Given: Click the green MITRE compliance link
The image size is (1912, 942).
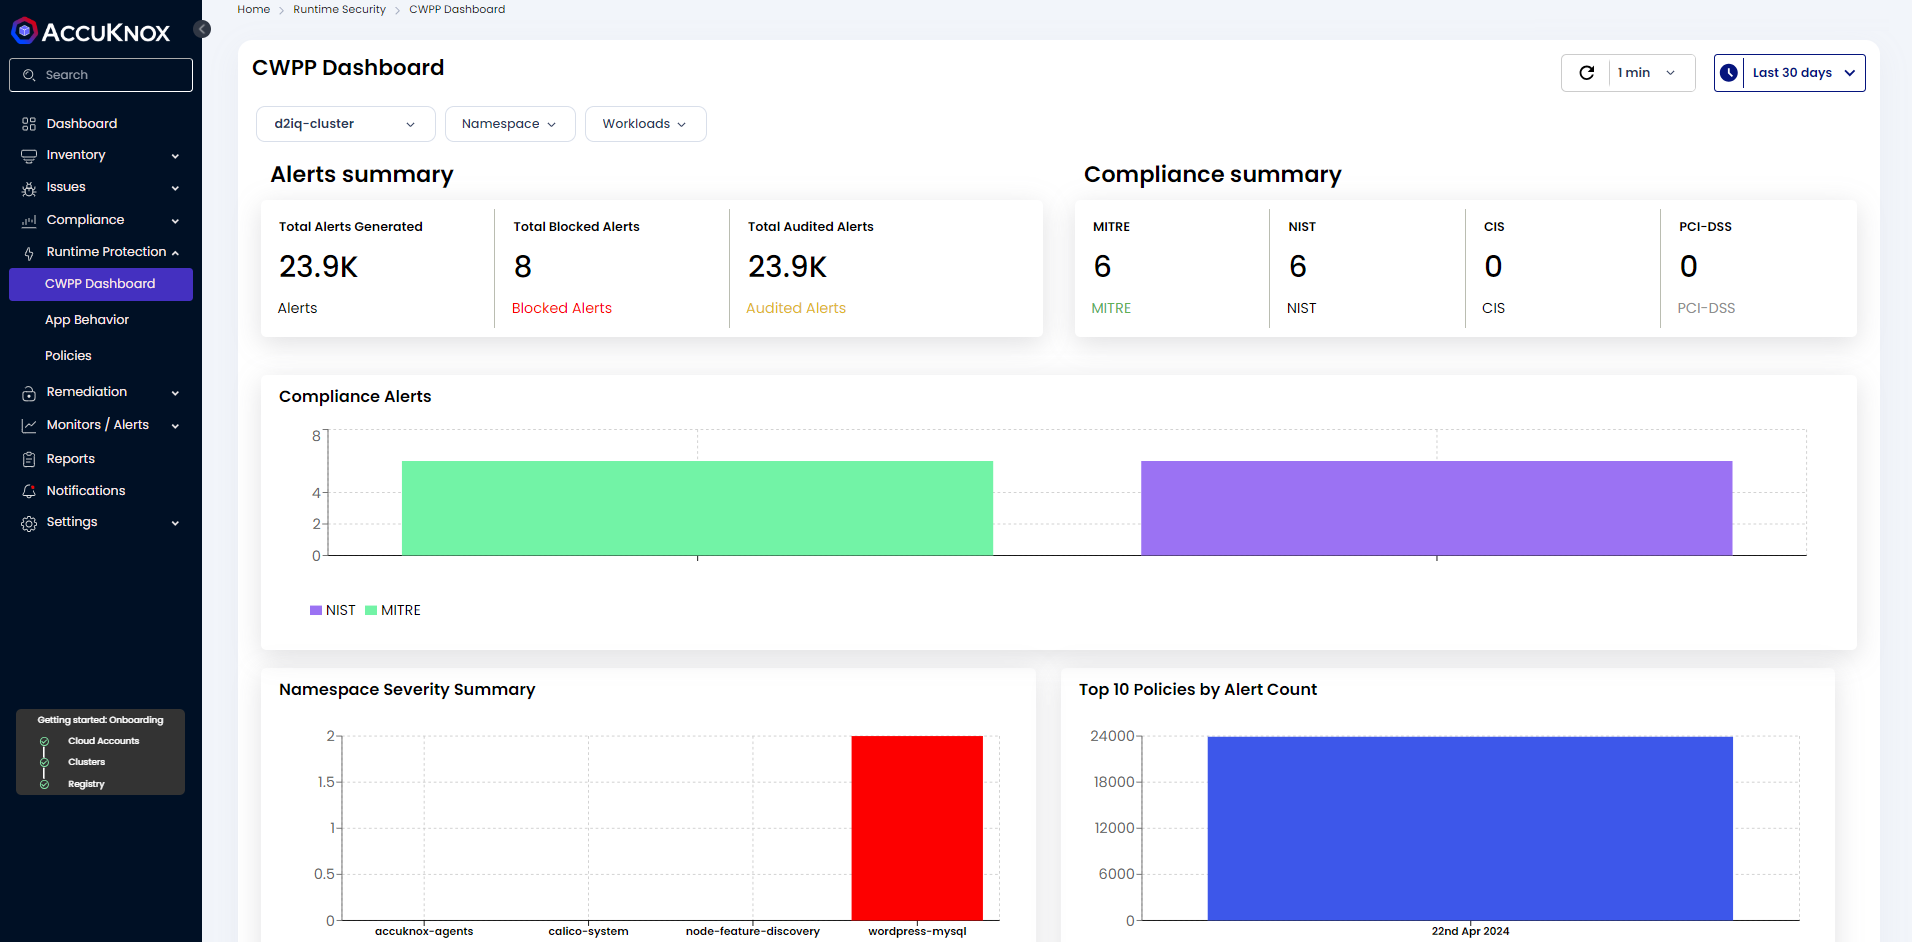Looking at the screenshot, I should tap(1111, 308).
